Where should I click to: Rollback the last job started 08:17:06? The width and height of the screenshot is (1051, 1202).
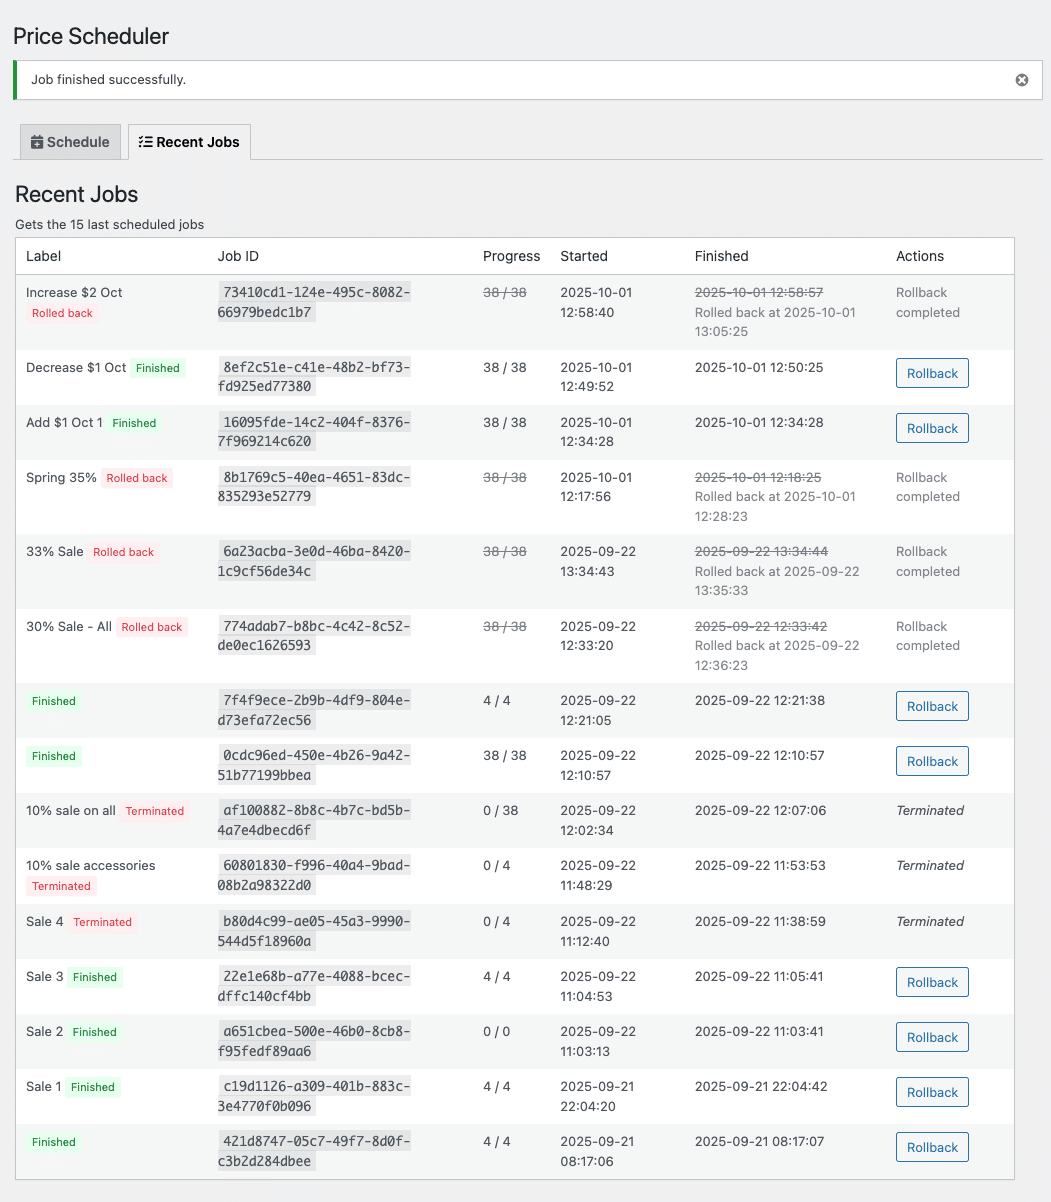[931, 1147]
